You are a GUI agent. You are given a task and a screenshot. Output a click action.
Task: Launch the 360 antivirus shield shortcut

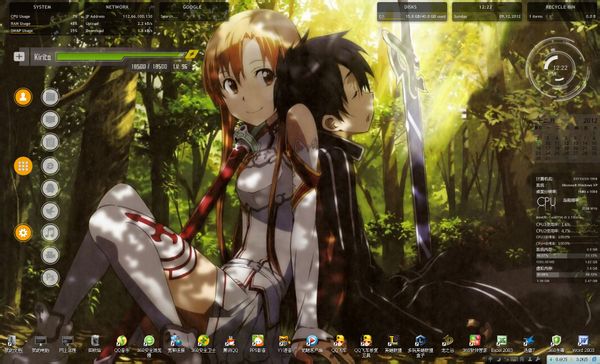[x=556, y=344]
